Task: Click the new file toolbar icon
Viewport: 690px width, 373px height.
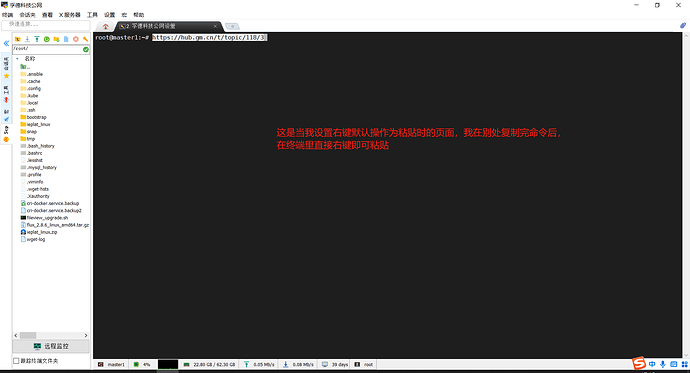Action: (x=66, y=39)
